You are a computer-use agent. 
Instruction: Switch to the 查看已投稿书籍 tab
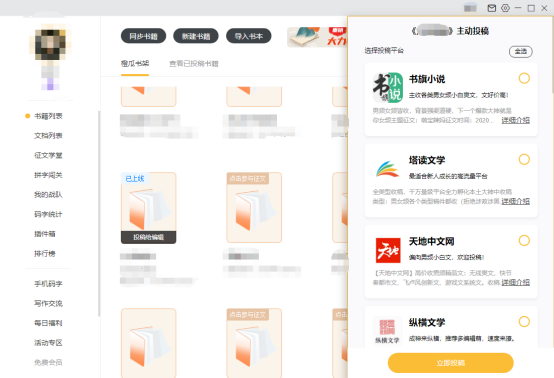[x=194, y=64]
